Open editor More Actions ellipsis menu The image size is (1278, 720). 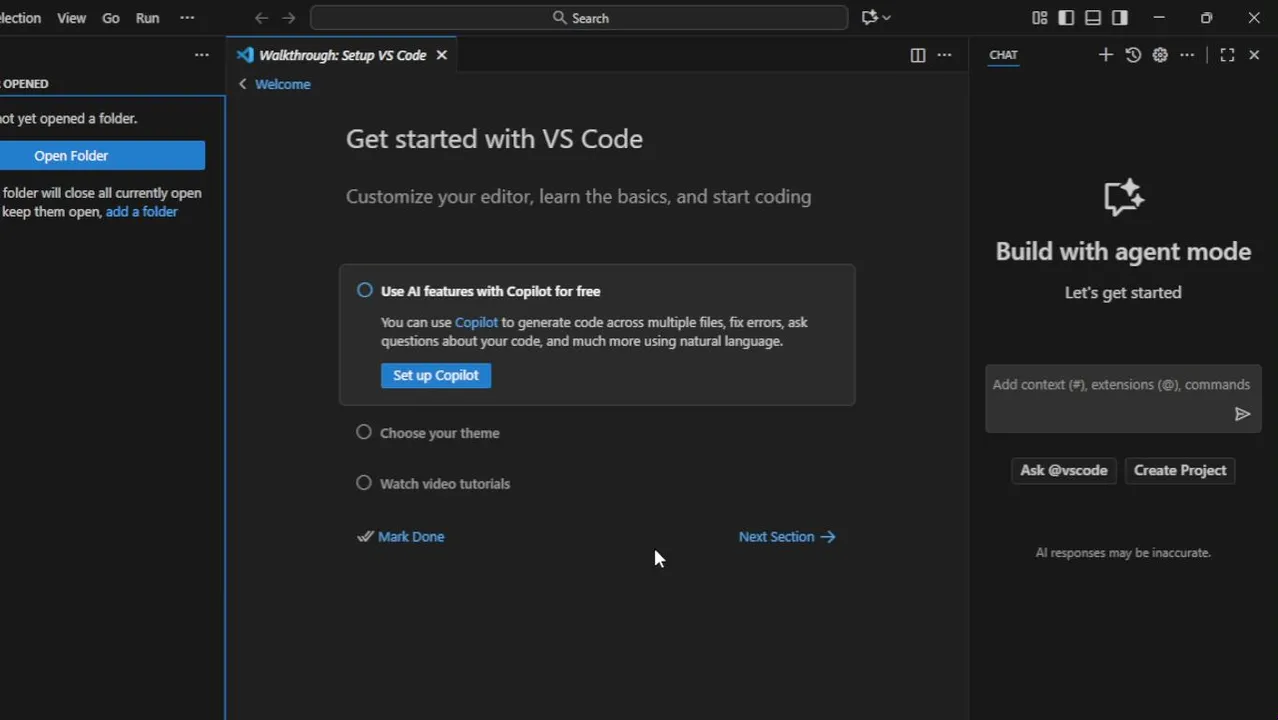pyautogui.click(x=944, y=55)
